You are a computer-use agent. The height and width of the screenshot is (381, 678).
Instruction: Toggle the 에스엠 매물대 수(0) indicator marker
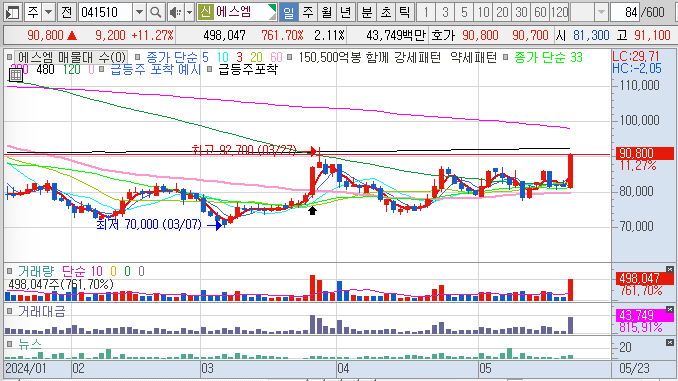point(10,57)
